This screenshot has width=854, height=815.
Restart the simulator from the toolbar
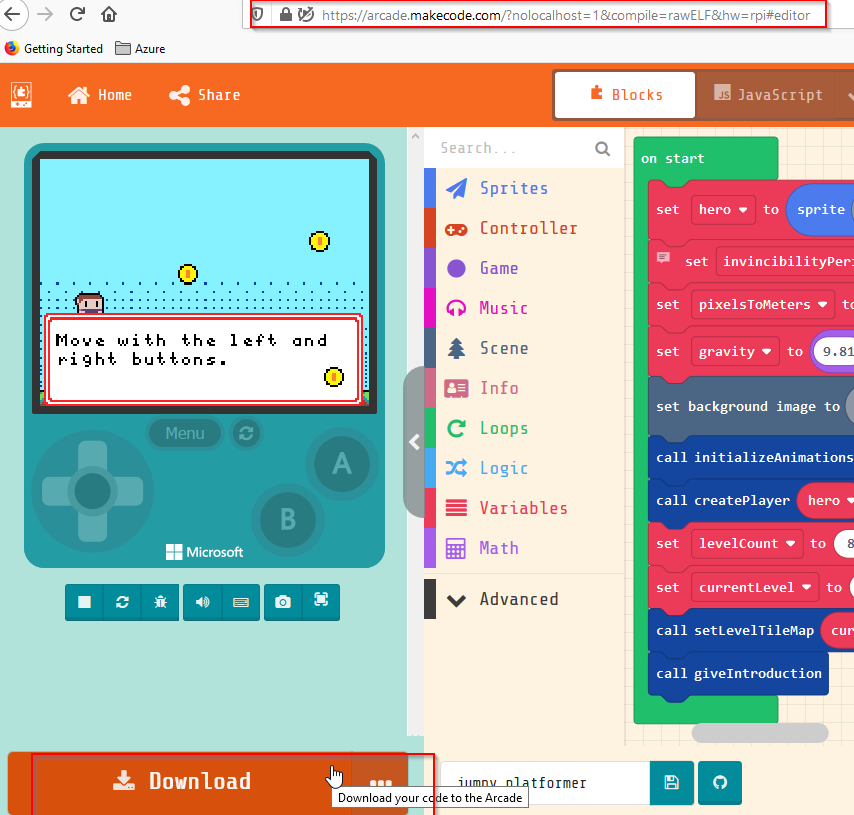(x=122, y=602)
